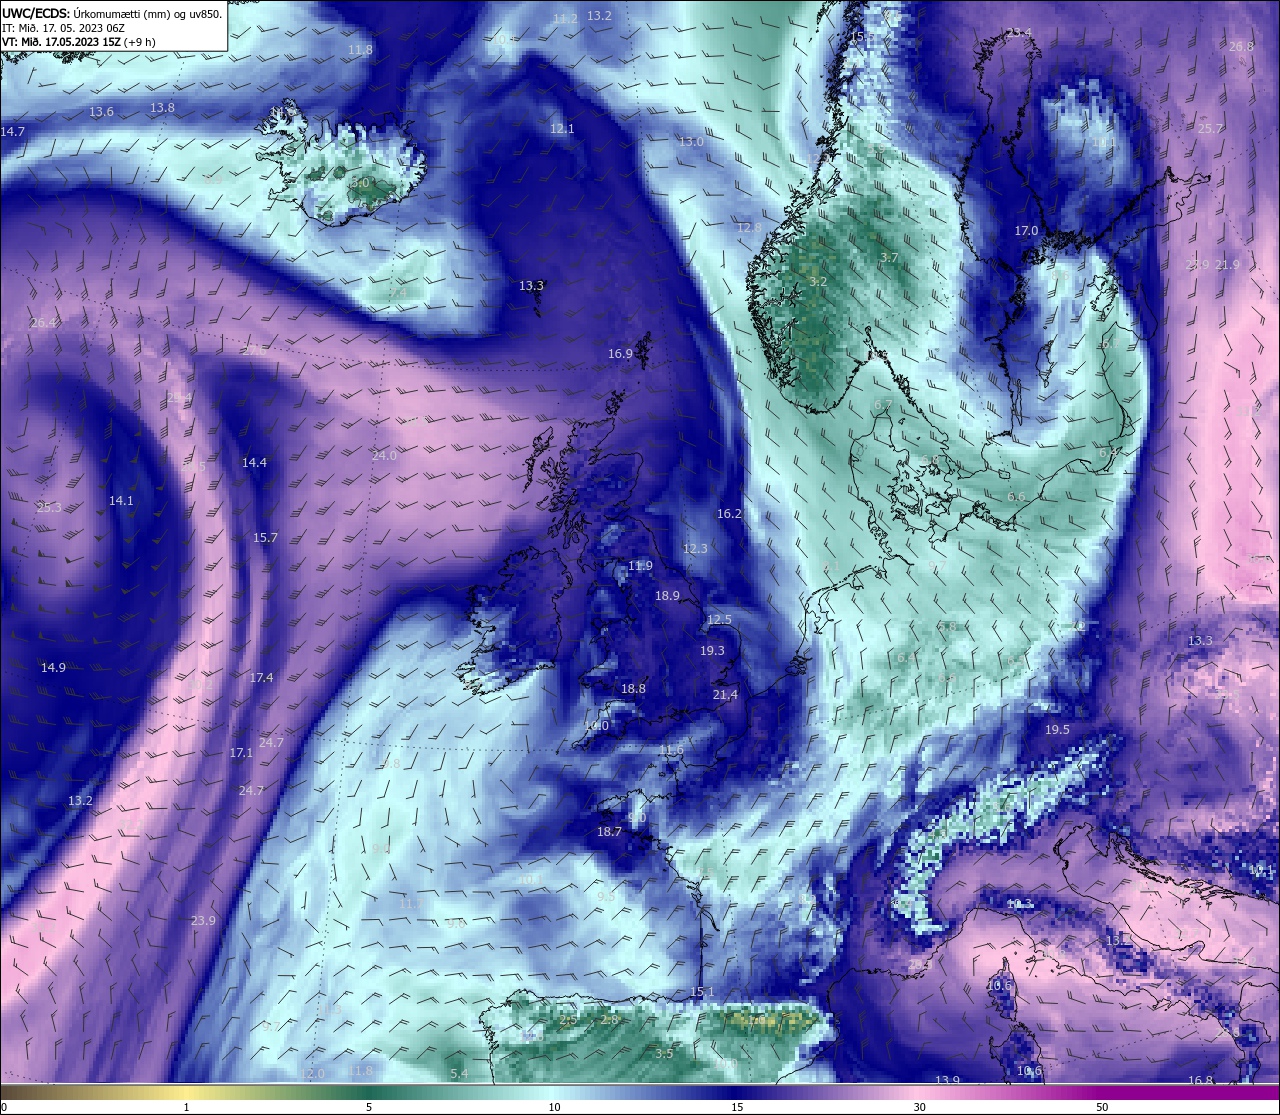Click the 17.1 value in the Atlantic

(241, 753)
